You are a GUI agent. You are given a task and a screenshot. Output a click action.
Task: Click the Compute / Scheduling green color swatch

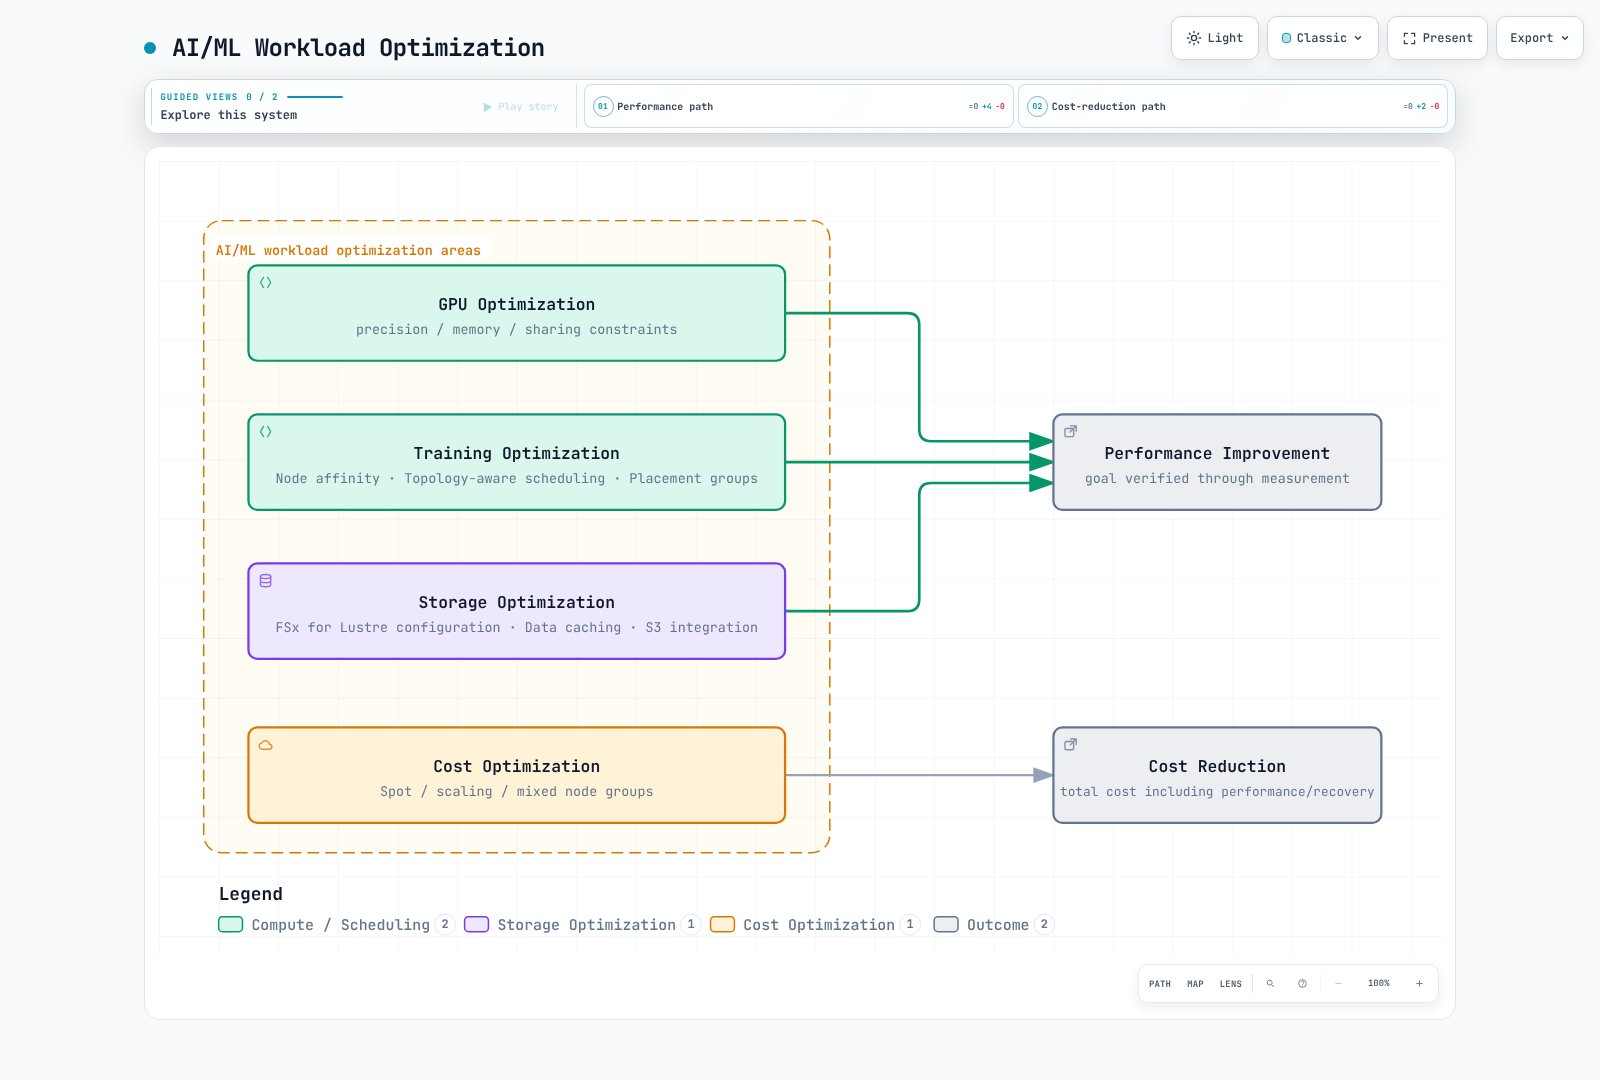click(231, 925)
